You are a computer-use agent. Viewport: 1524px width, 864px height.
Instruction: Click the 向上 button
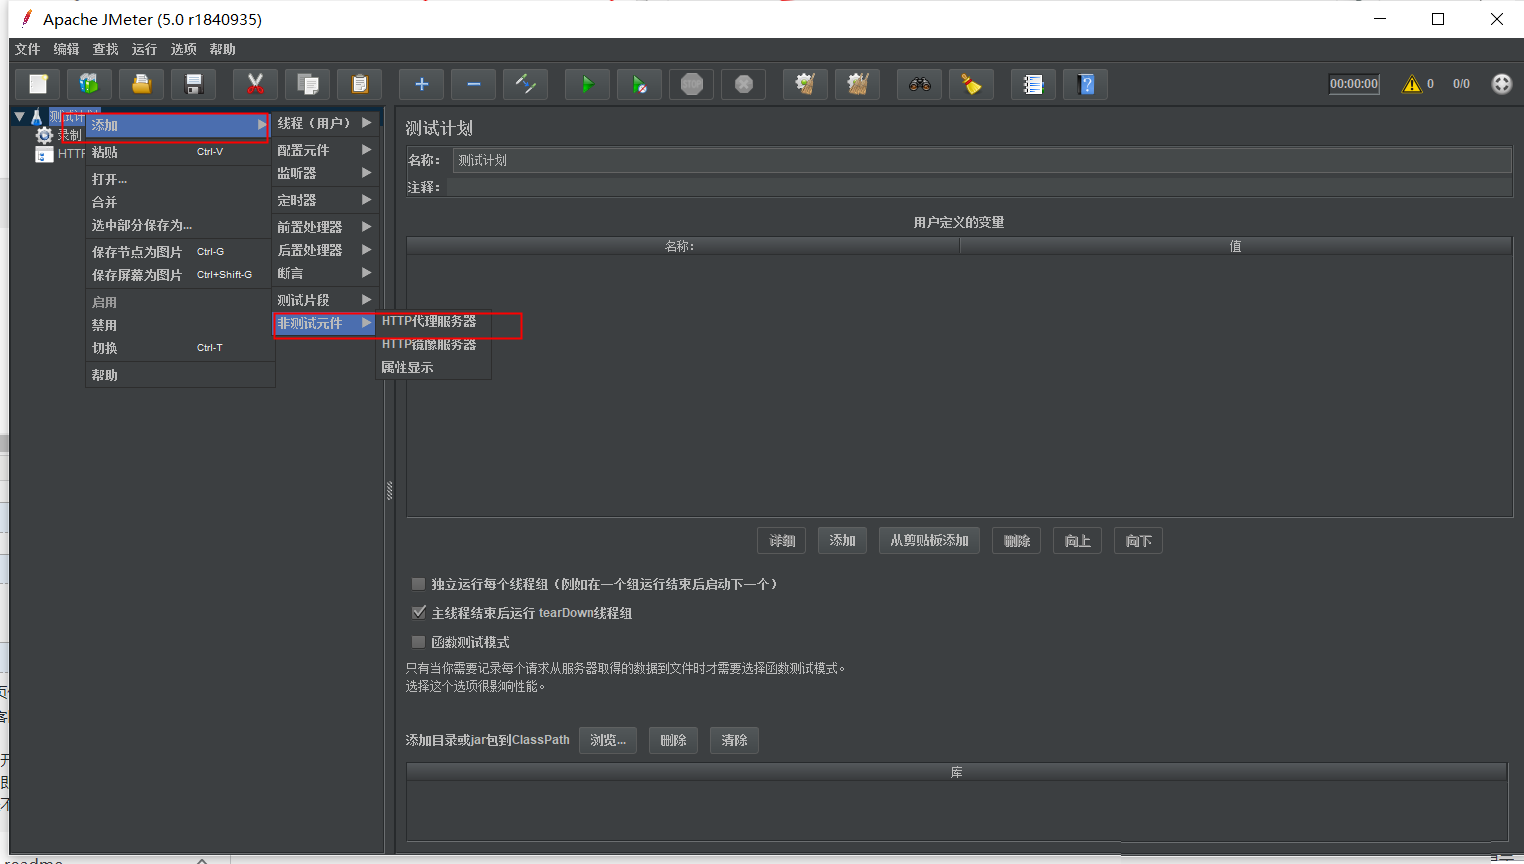tap(1077, 541)
